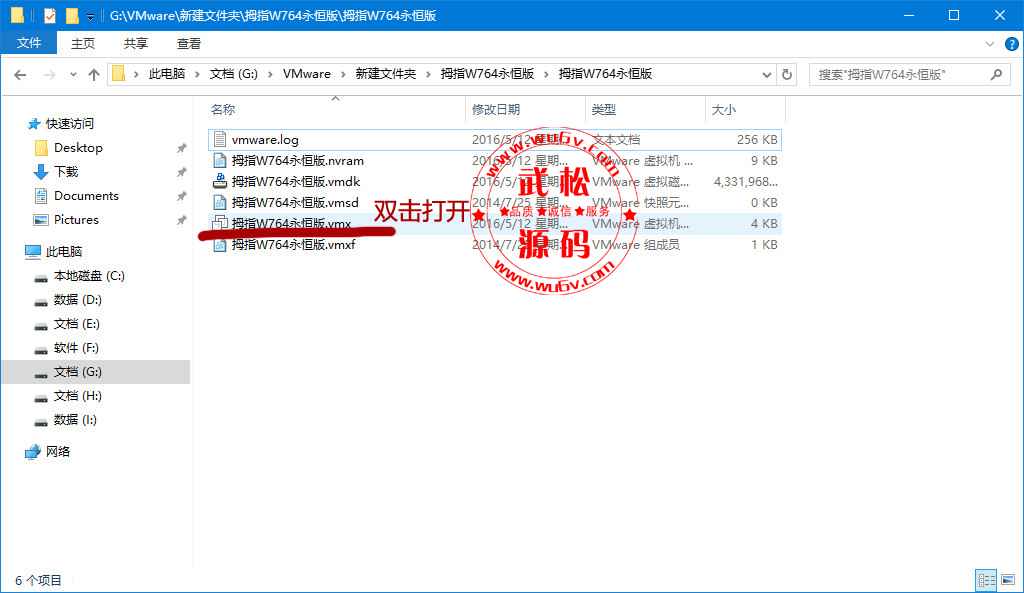
Task: Expand the chevron after VMware in breadcrumb
Action: (x=343, y=74)
